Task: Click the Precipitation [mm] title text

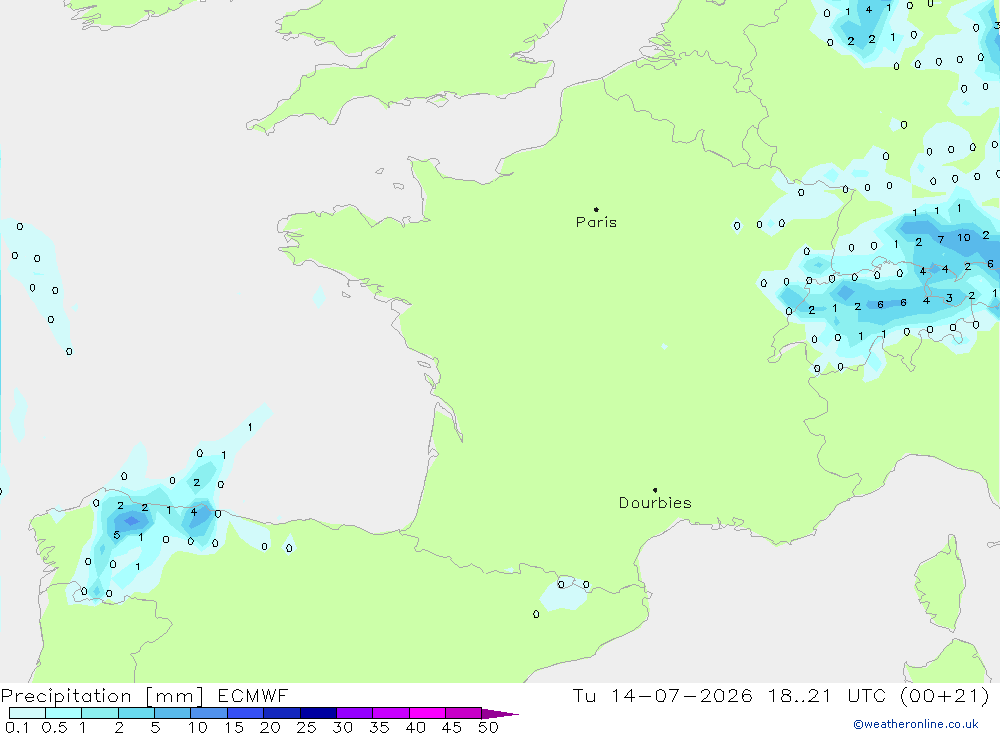Action: click(x=102, y=696)
